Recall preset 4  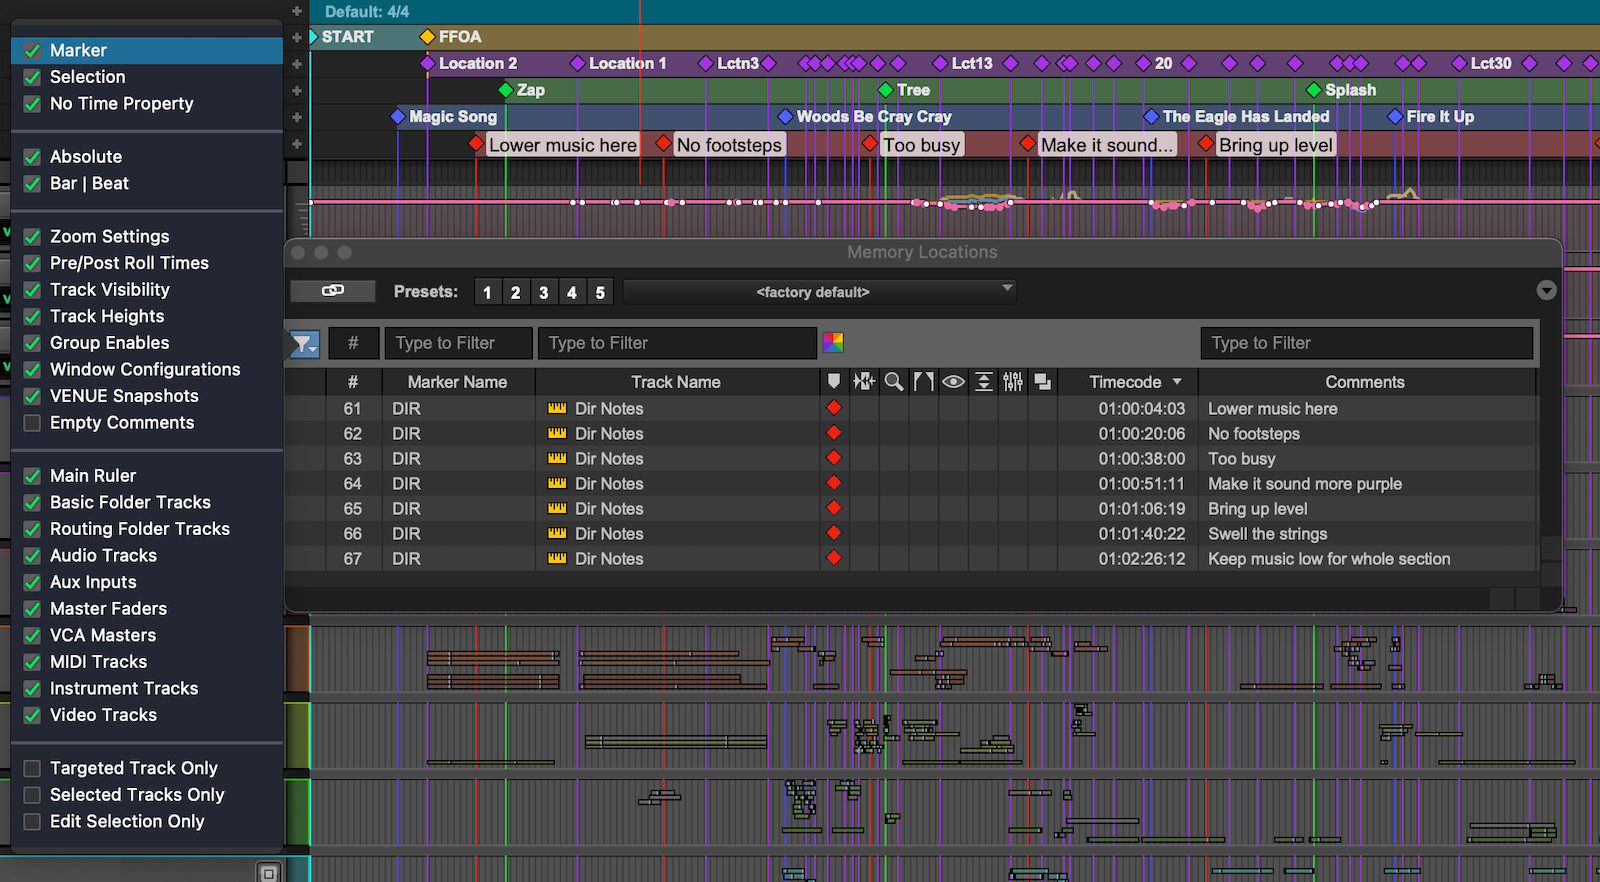pos(571,292)
